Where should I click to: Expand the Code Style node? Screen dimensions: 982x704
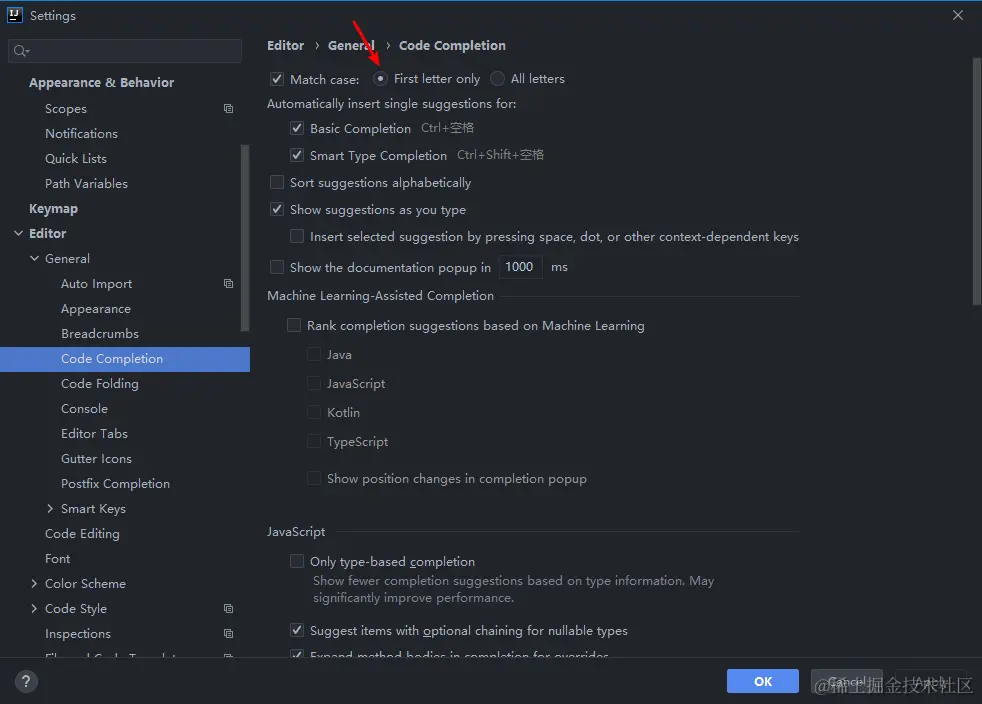coord(34,608)
